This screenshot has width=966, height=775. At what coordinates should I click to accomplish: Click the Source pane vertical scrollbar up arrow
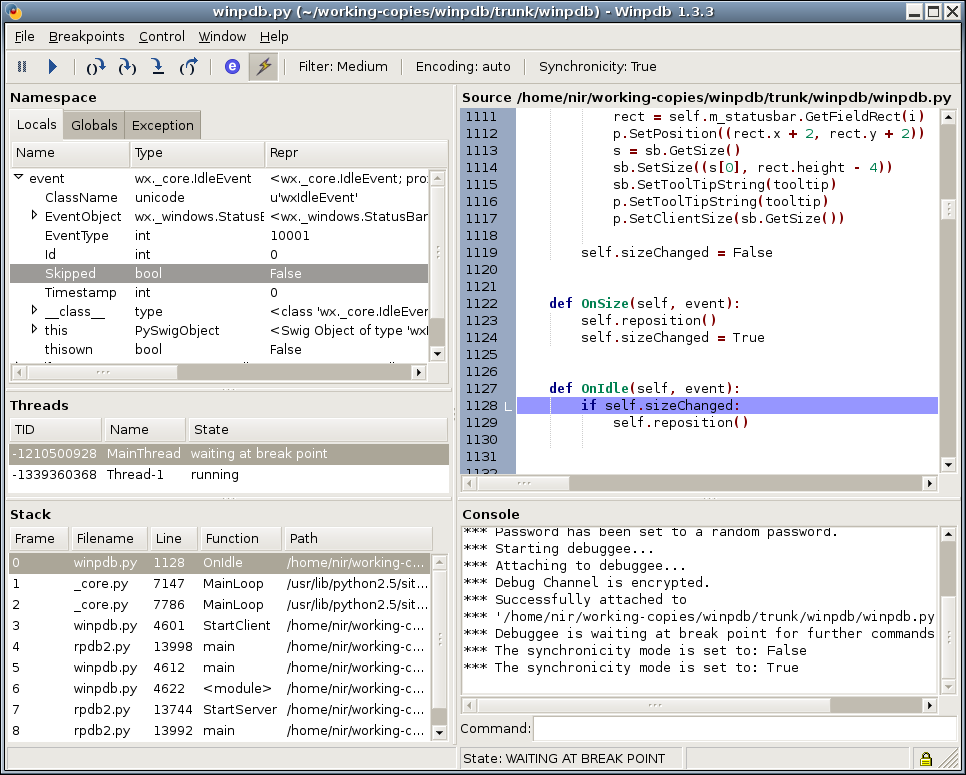[948, 116]
